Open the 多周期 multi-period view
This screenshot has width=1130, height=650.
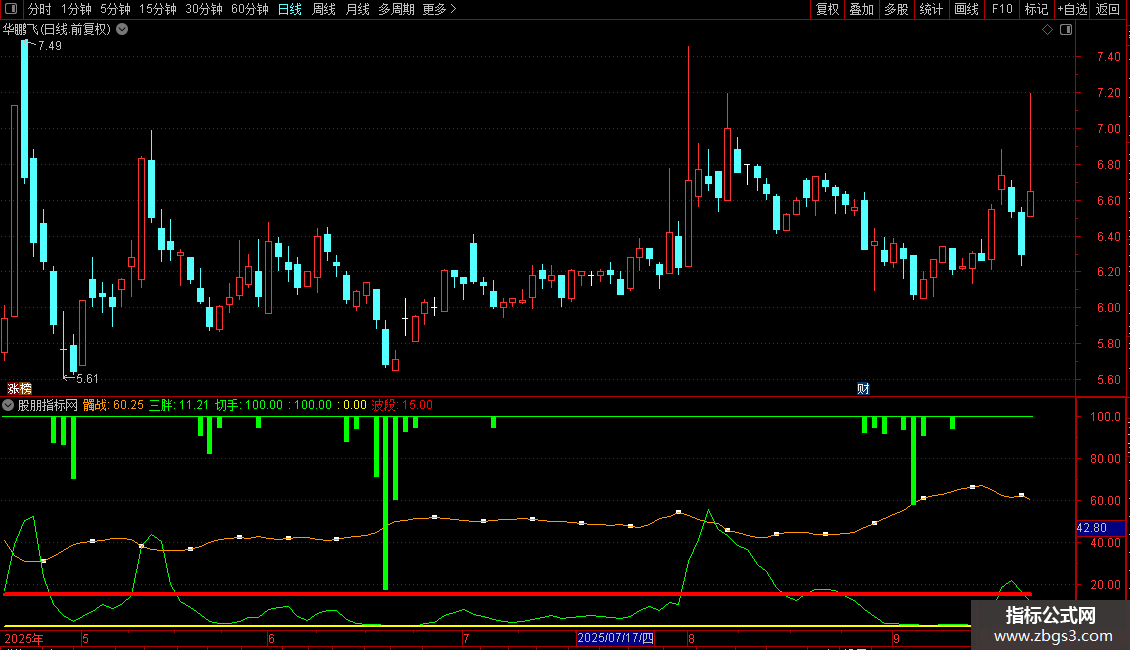[396, 9]
